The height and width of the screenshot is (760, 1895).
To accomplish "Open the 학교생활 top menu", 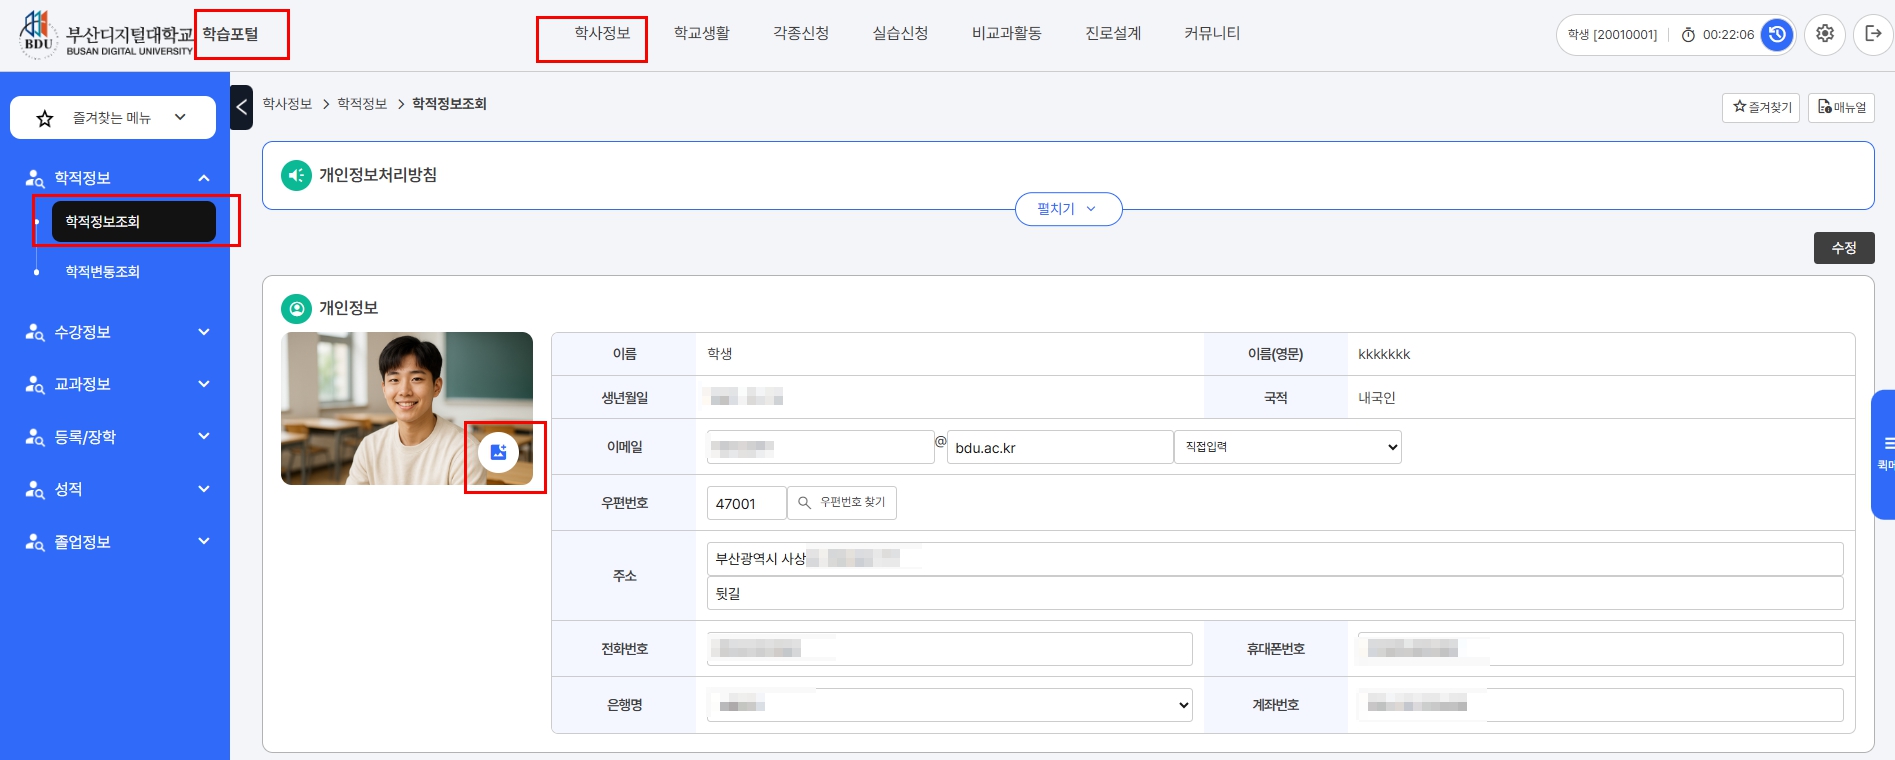I will tap(701, 33).
